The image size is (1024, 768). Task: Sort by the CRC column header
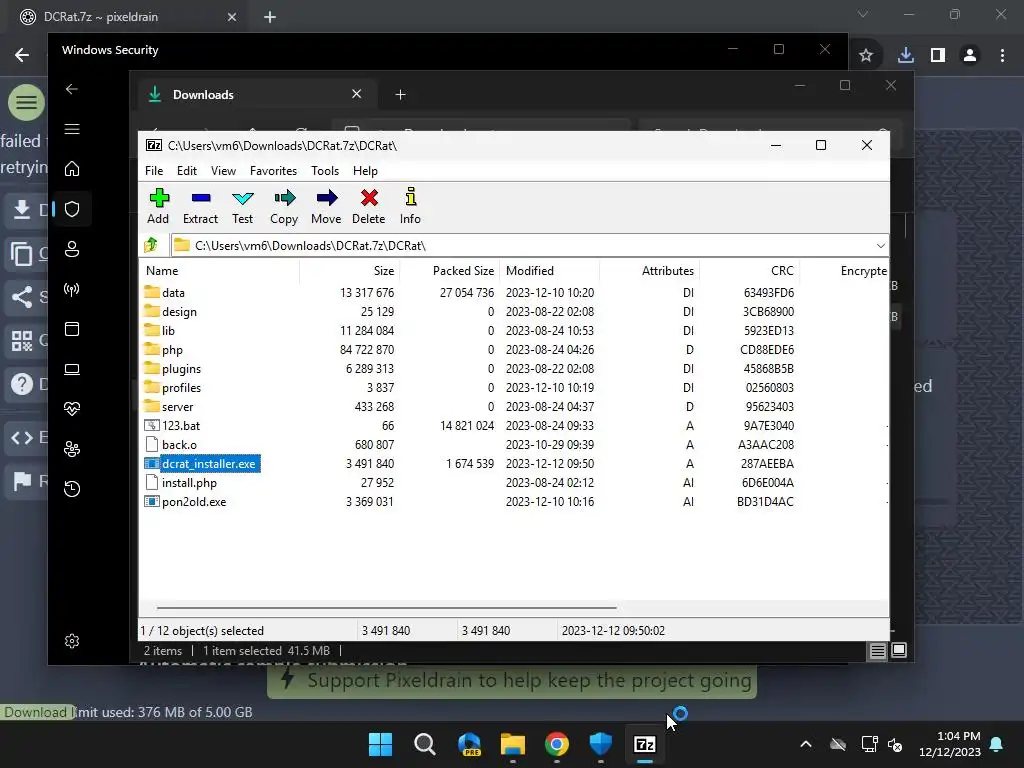click(750, 270)
